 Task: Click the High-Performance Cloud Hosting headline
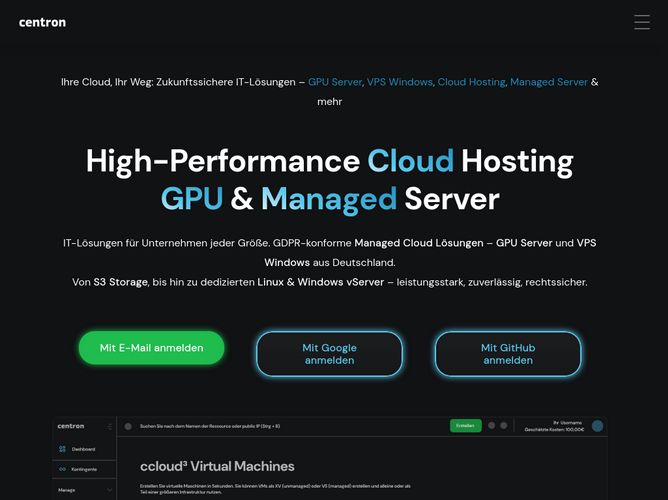[x=329, y=180]
